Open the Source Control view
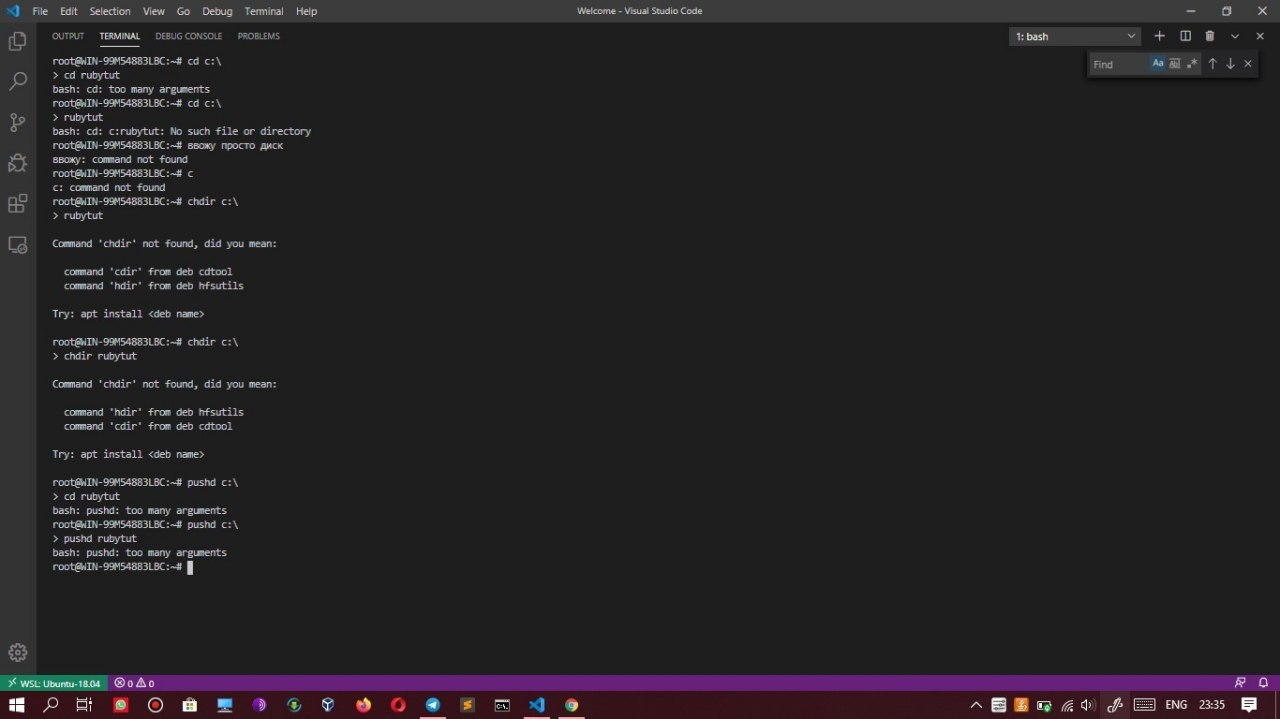This screenshot has height=719, width=1280. [18, 123]
